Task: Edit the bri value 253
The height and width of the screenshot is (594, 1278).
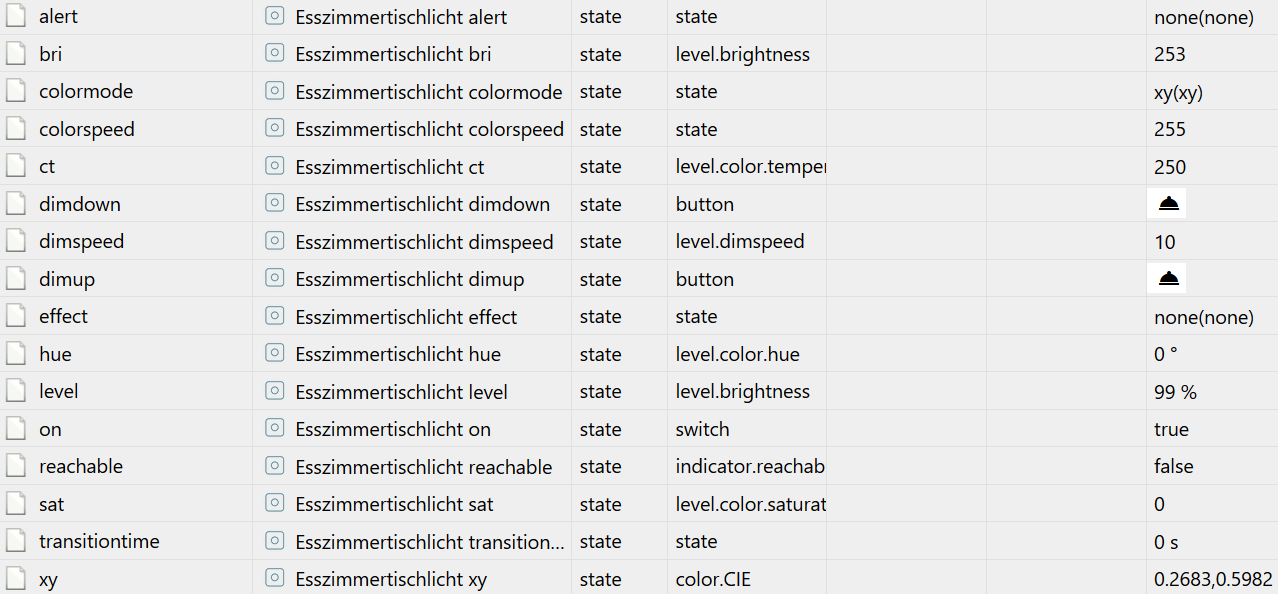Action: 1169,54
